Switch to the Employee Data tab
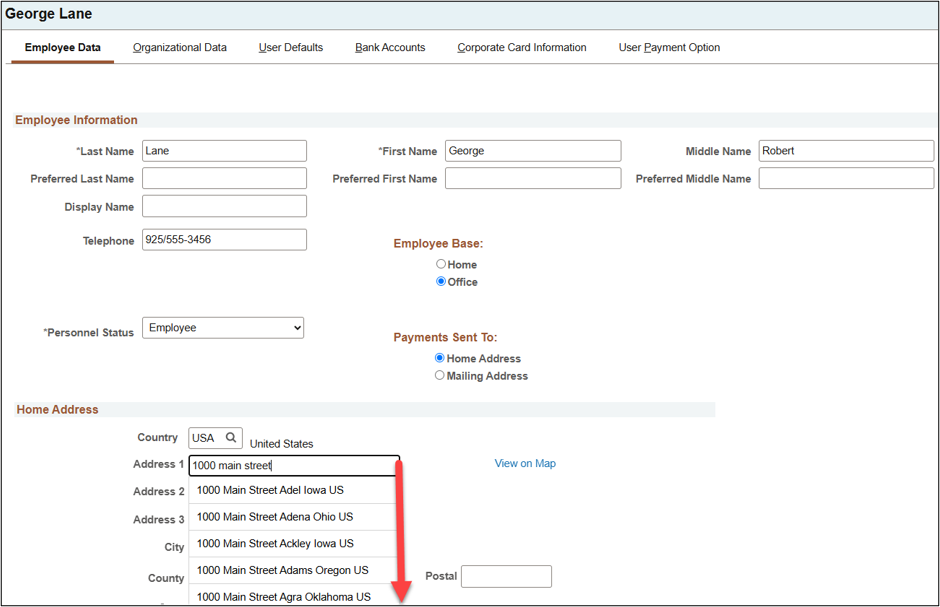Viewport: 940px width, 607px height. [62, 47]
